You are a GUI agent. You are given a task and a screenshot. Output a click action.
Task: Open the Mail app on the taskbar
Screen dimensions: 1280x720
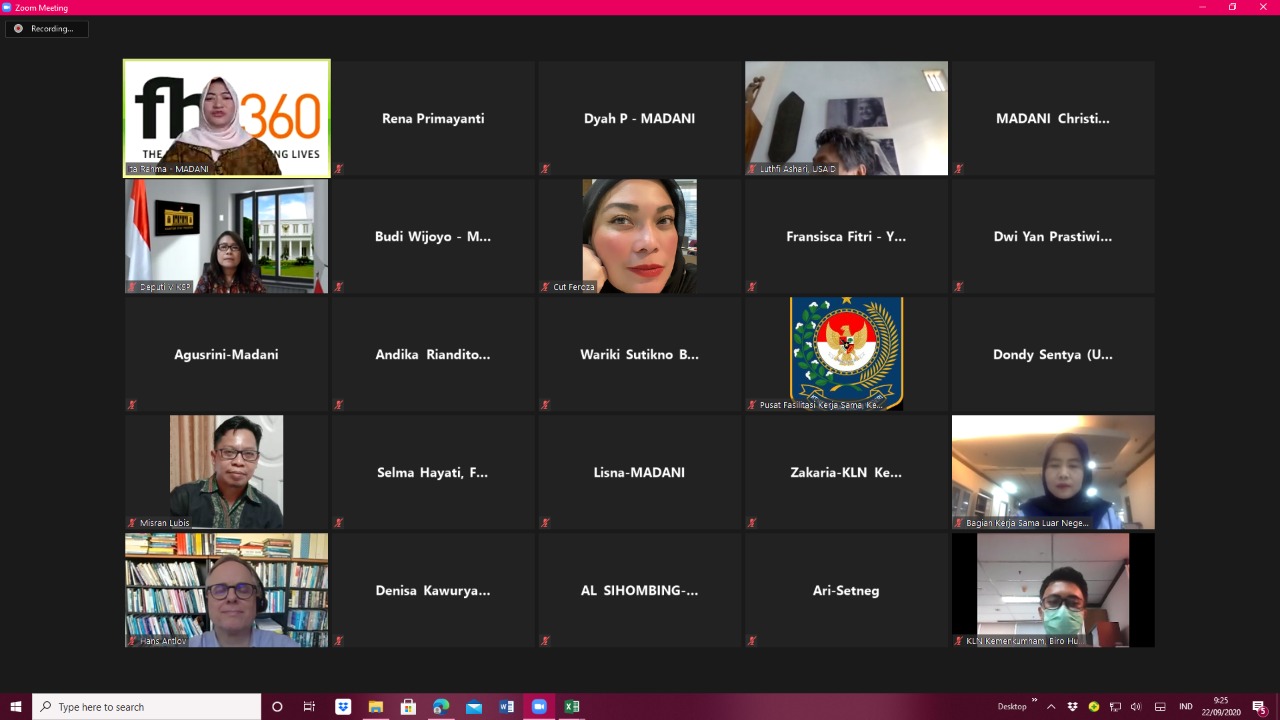coord(474,707)
